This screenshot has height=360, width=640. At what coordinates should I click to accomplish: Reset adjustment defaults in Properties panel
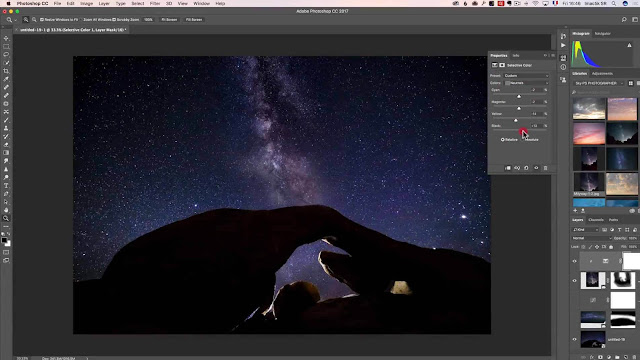pyautogui.click(x=527, y=168)
